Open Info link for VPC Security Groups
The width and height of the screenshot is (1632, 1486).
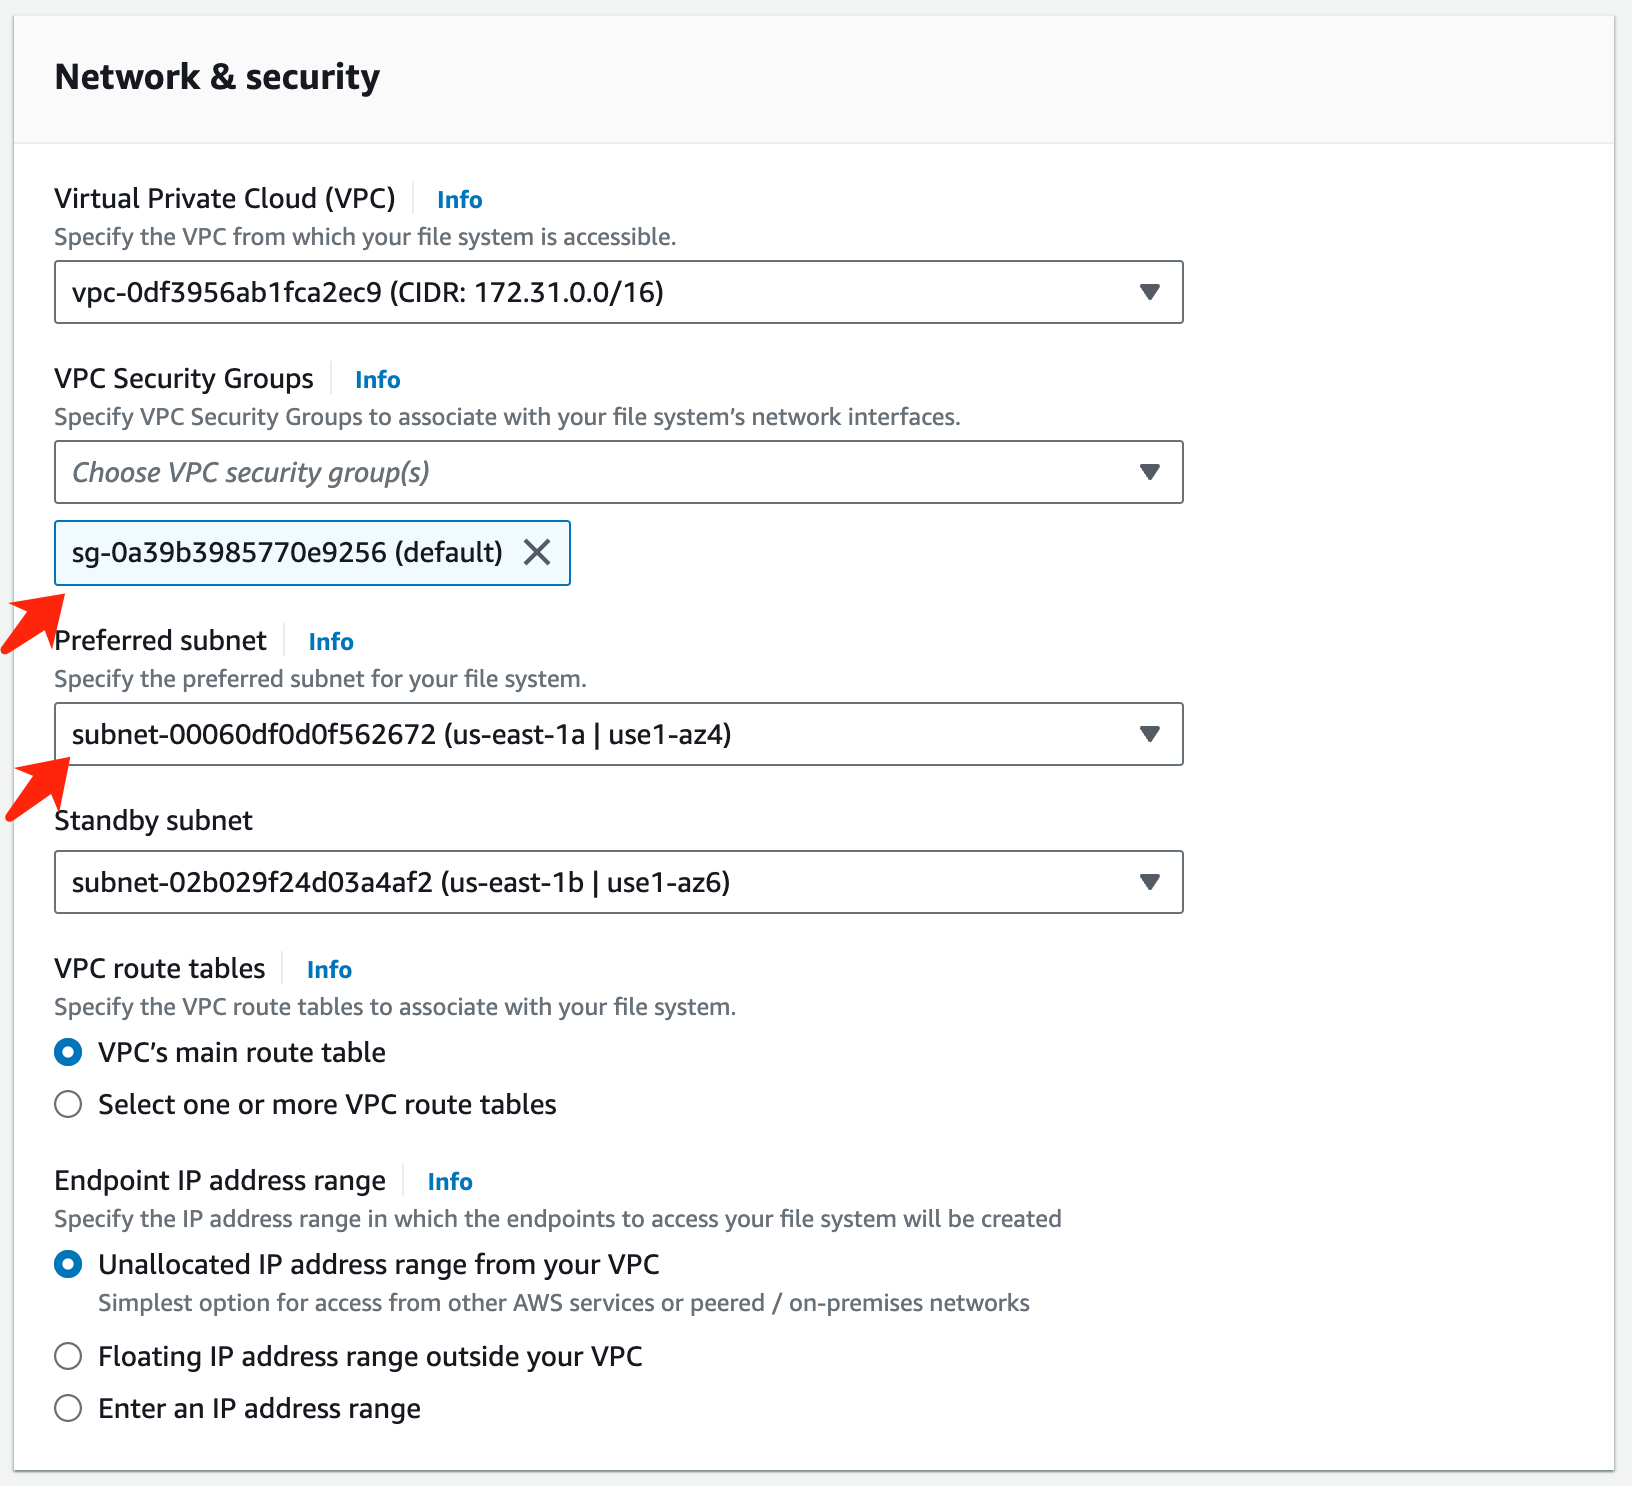click(377, 380)
